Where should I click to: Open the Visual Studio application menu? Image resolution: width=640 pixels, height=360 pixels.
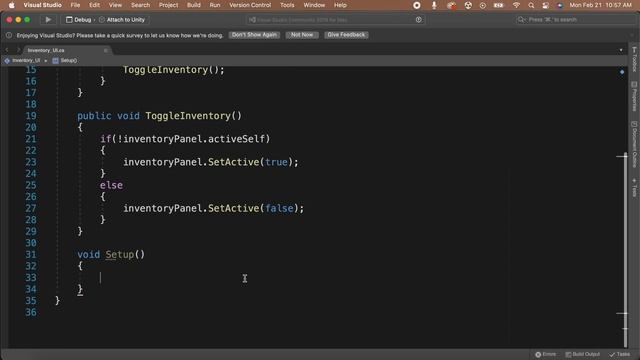click(42, 5)
